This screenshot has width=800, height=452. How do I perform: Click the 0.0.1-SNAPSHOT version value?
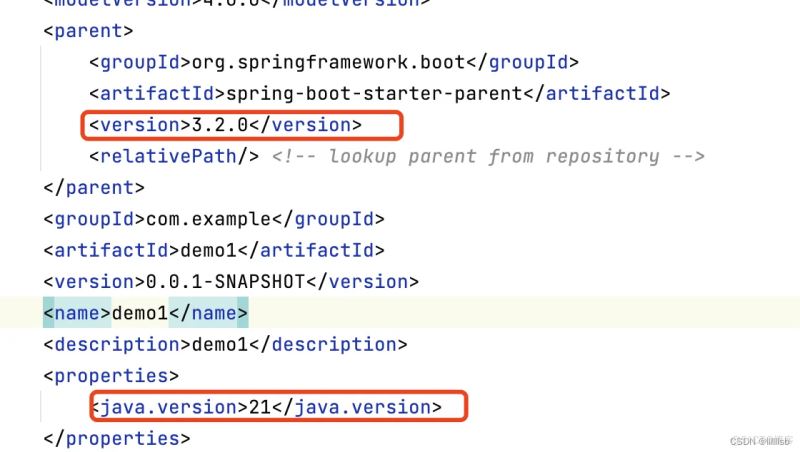click(x=225, y=282)
